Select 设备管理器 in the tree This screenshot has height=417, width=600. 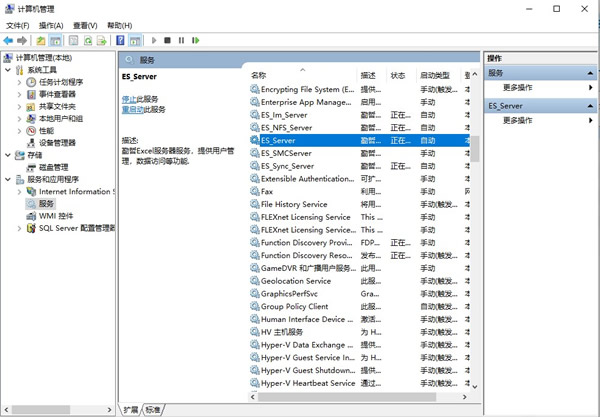(57, 143)
